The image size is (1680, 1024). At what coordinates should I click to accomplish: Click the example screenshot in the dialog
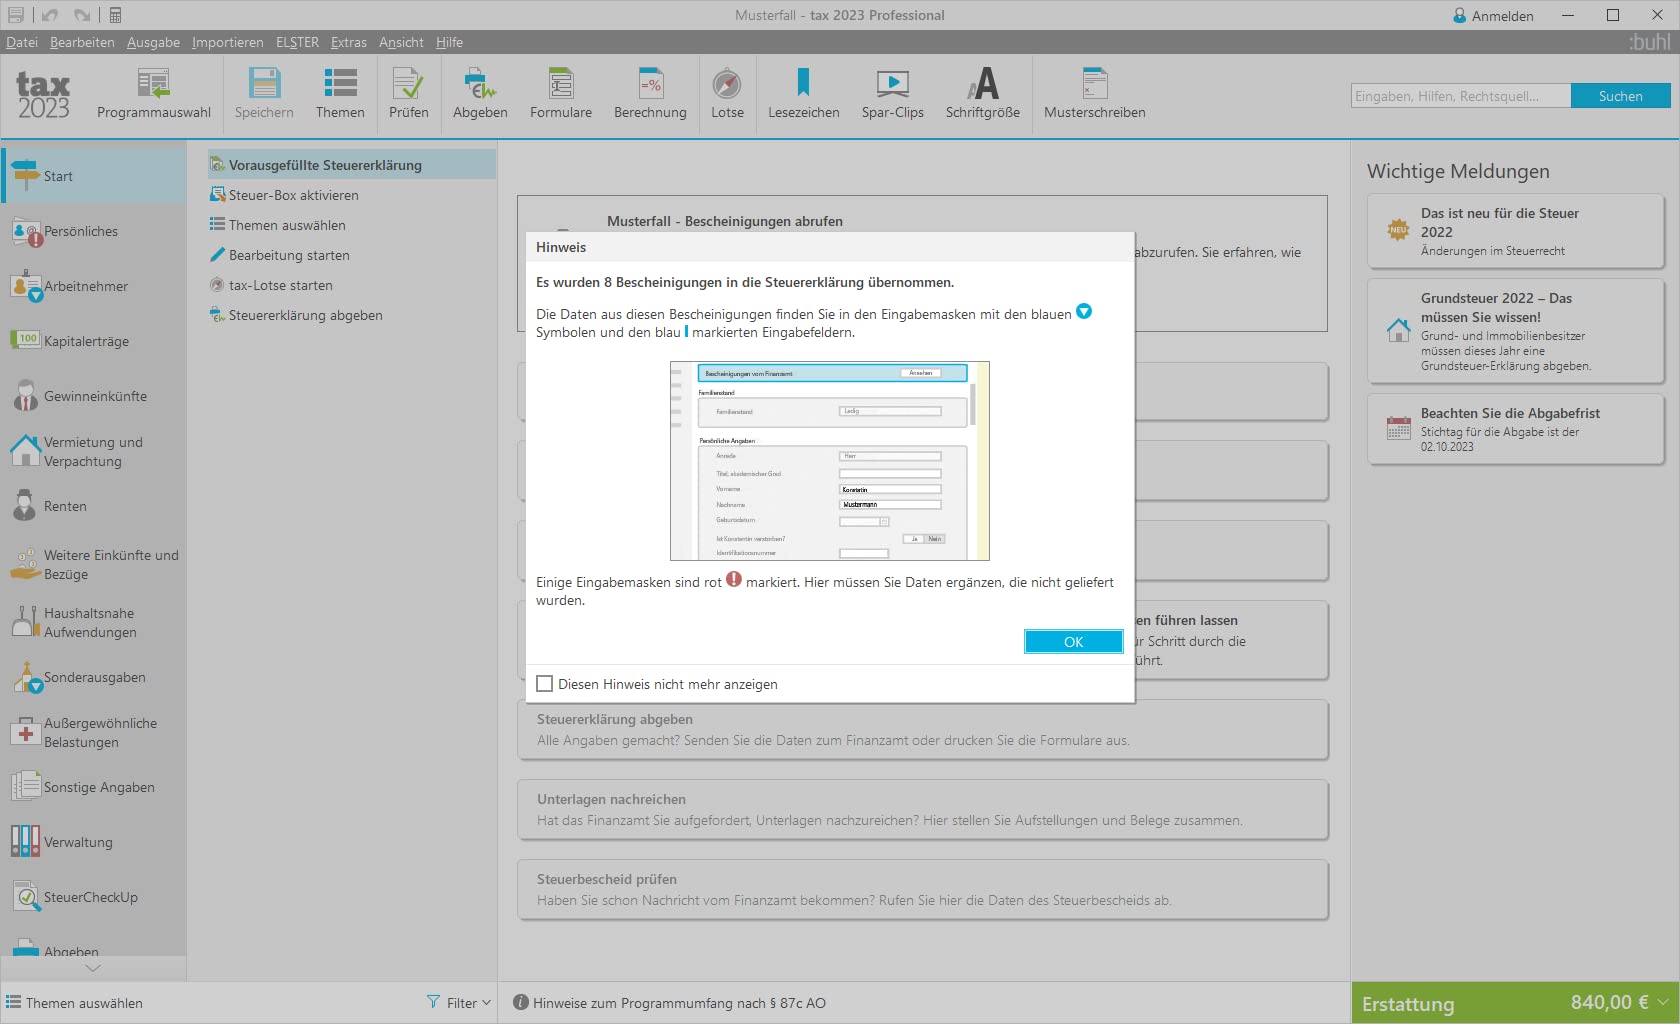829,461
